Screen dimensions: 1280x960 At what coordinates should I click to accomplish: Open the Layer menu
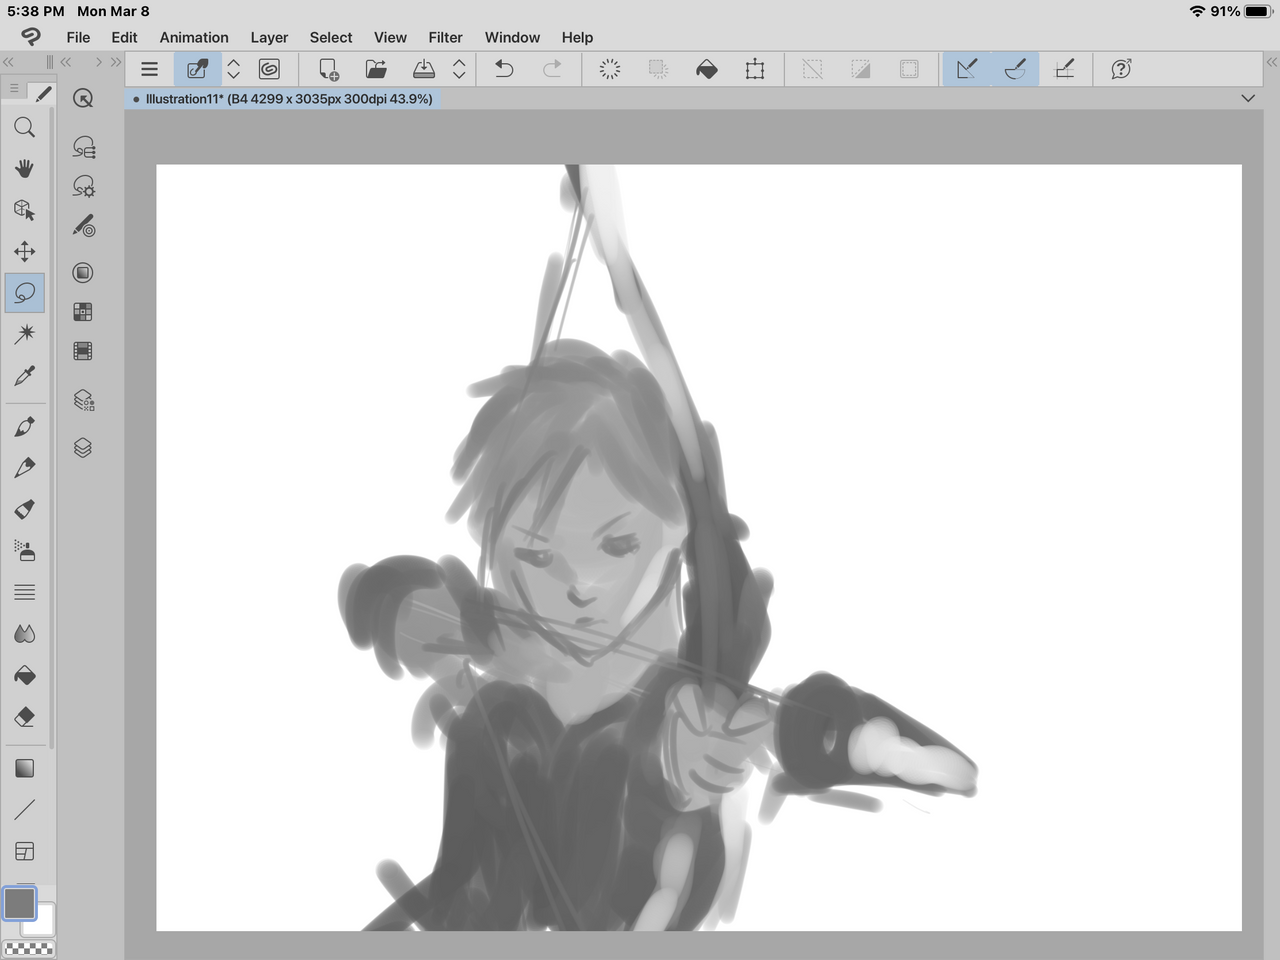[x=269, y=37]
